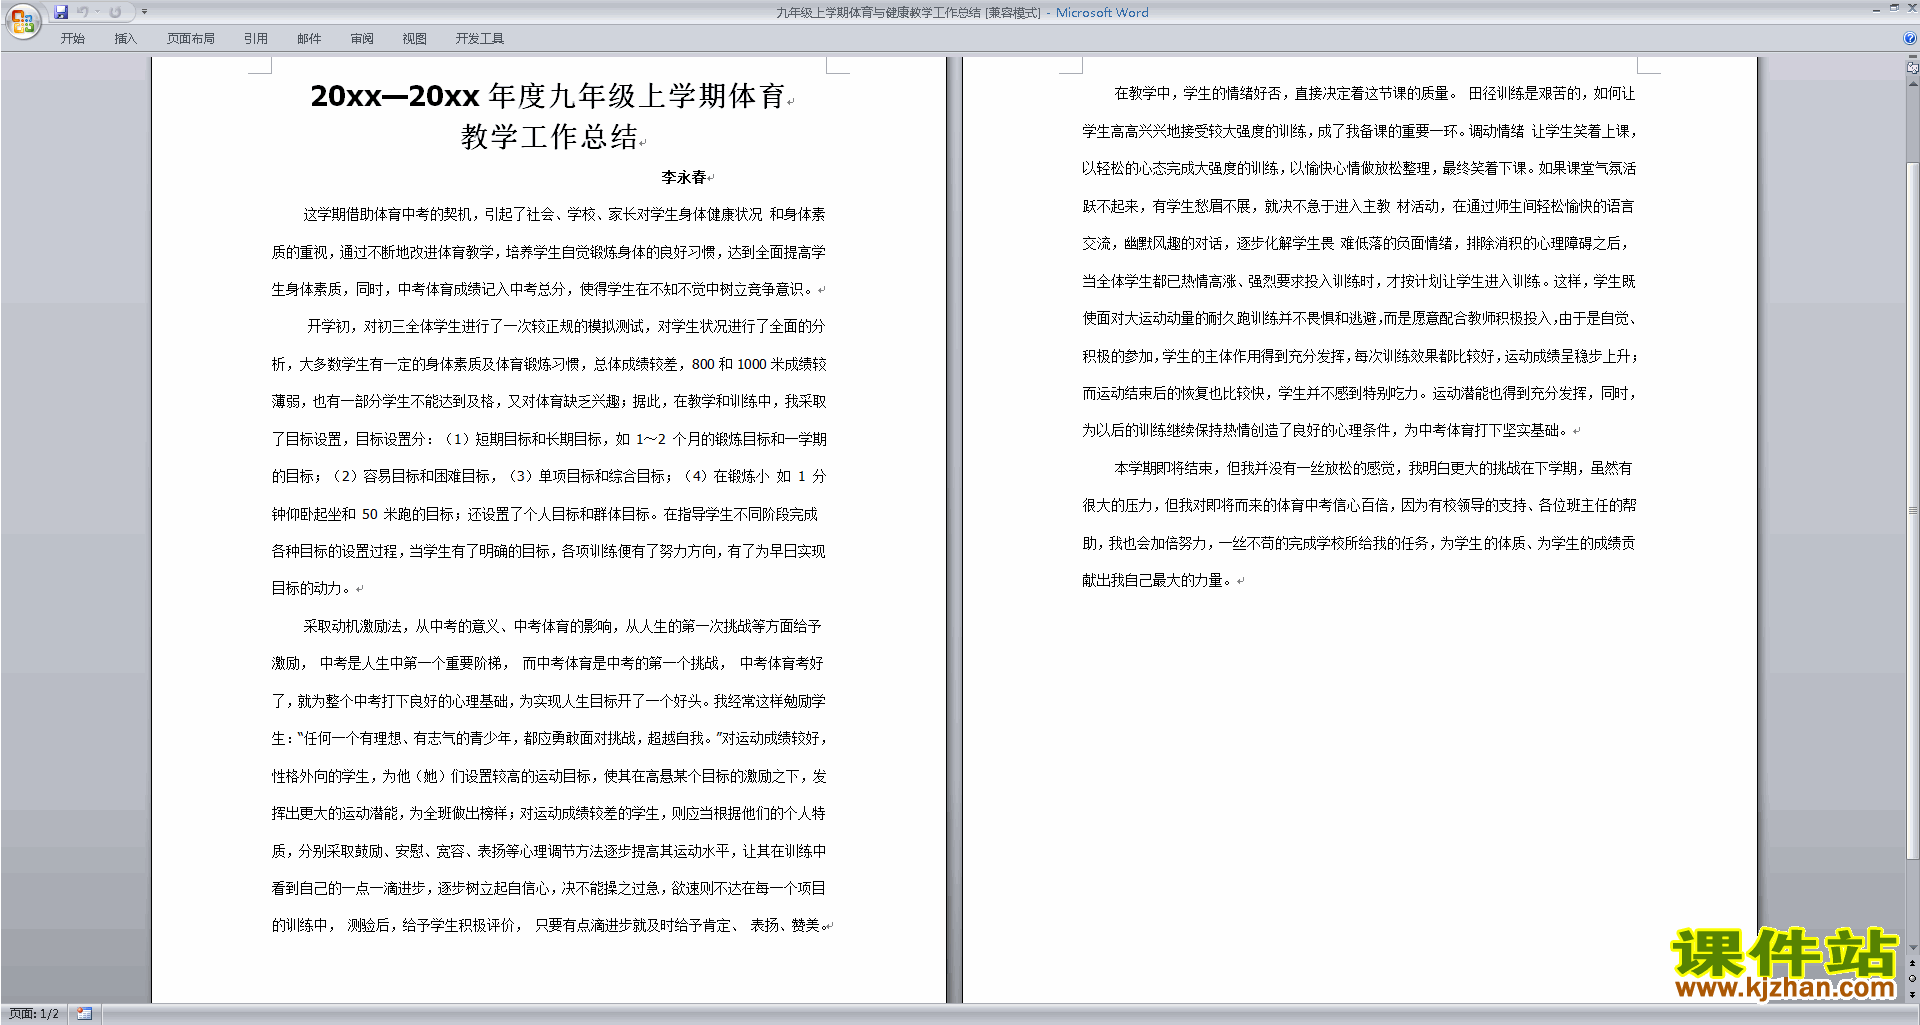Jump to next page double-arrow button

tap(1913, 995)
